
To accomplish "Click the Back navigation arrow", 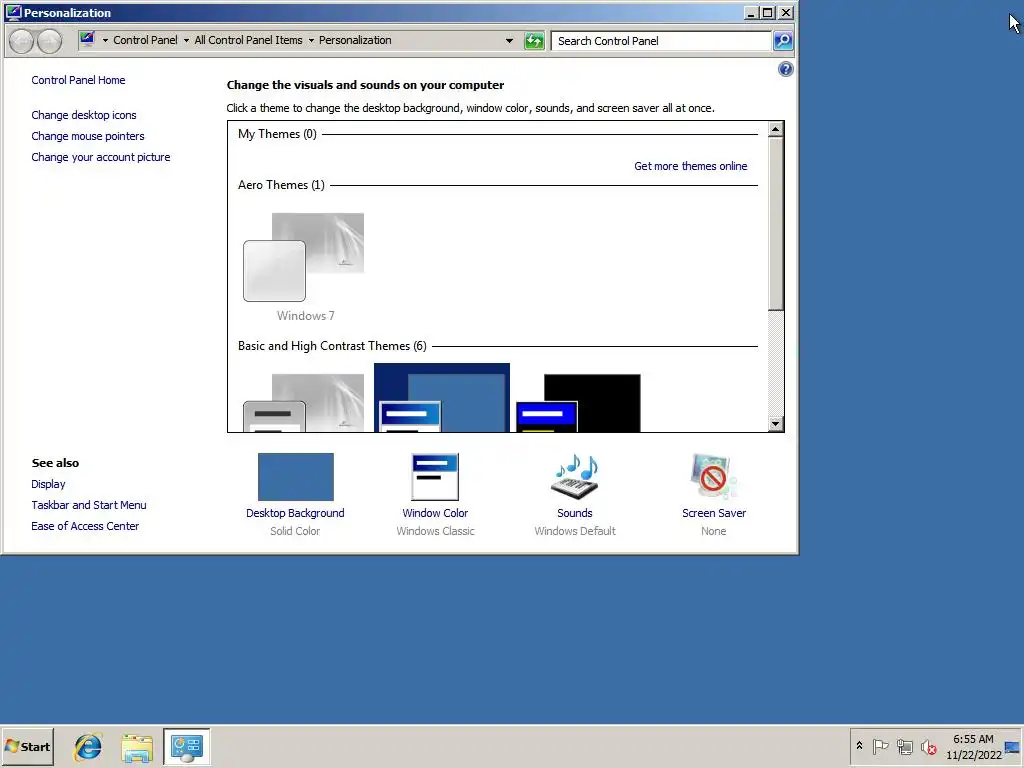I will pyautogui.click(x=22, y=41).
